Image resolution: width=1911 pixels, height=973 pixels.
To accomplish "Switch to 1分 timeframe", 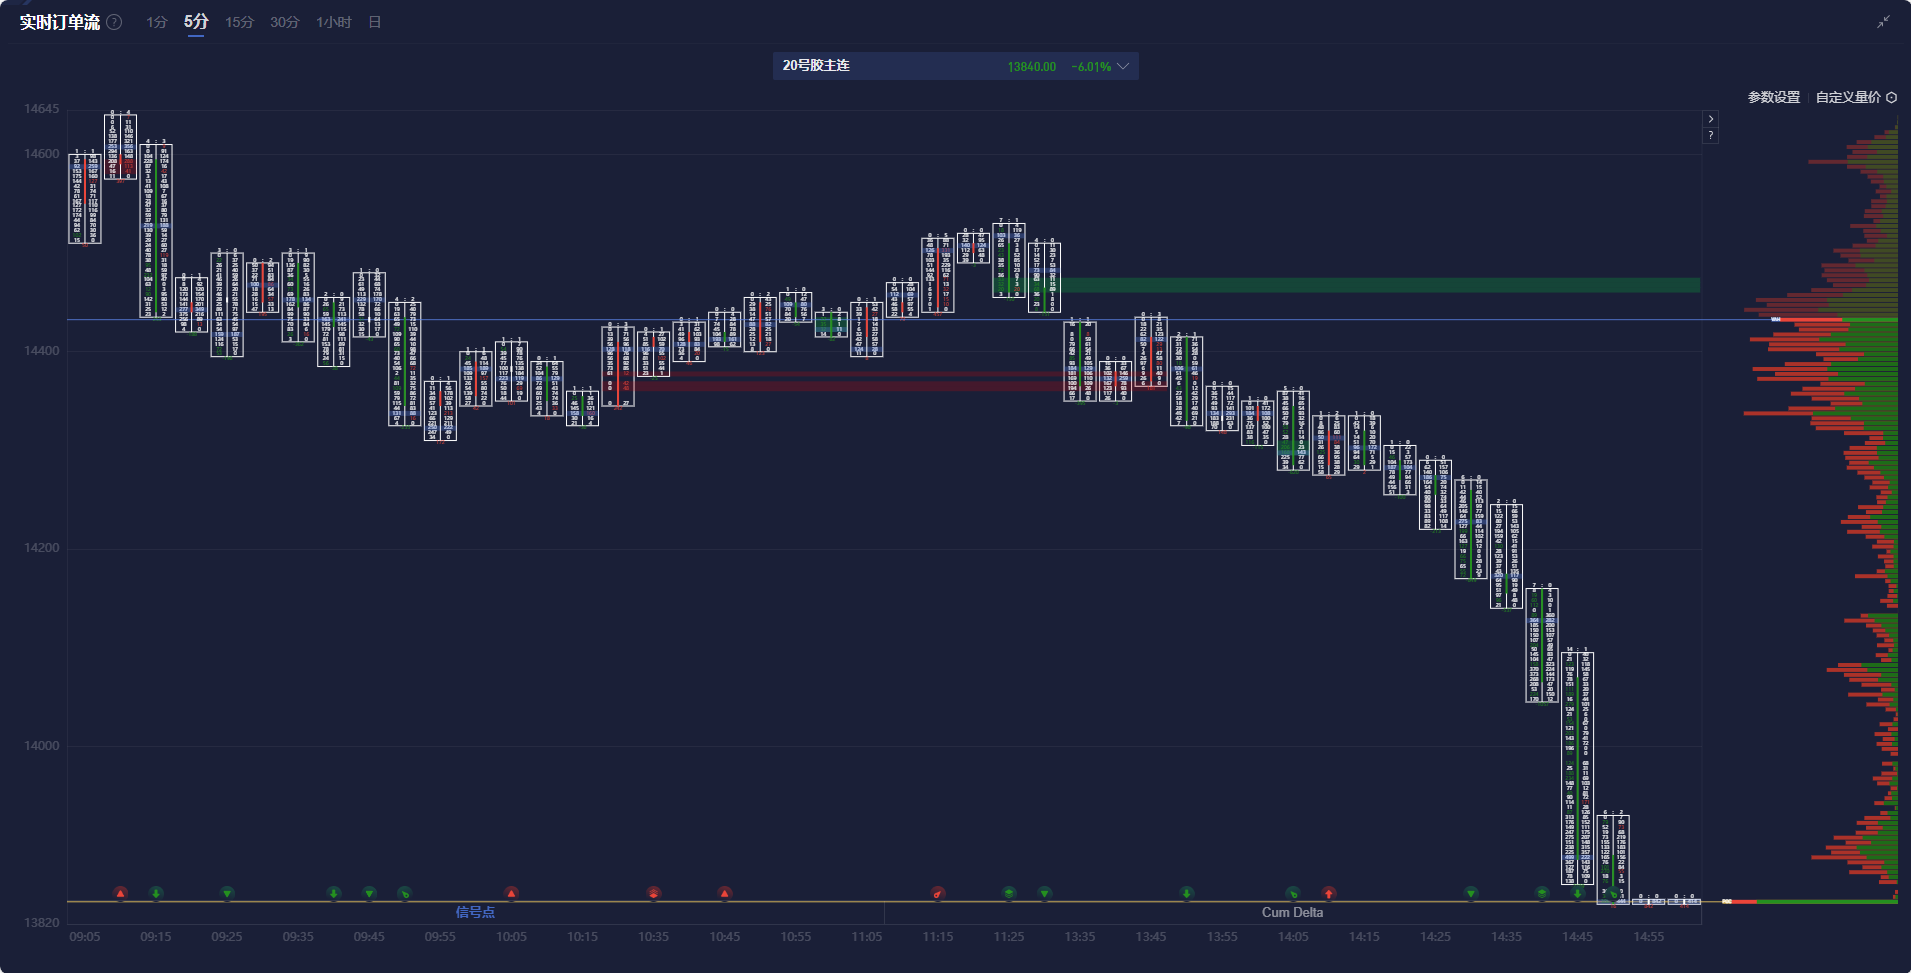I will [x=157, y=22].
